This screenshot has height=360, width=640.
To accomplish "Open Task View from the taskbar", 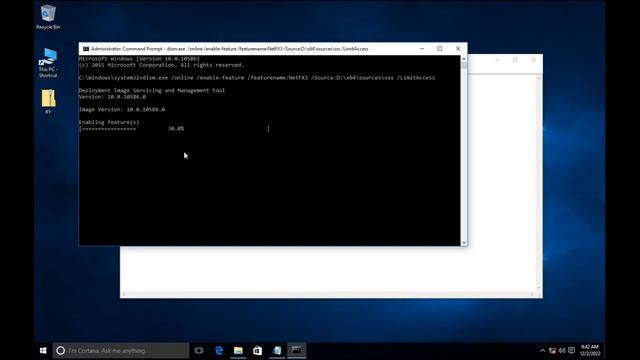I will tap(199, 351).
